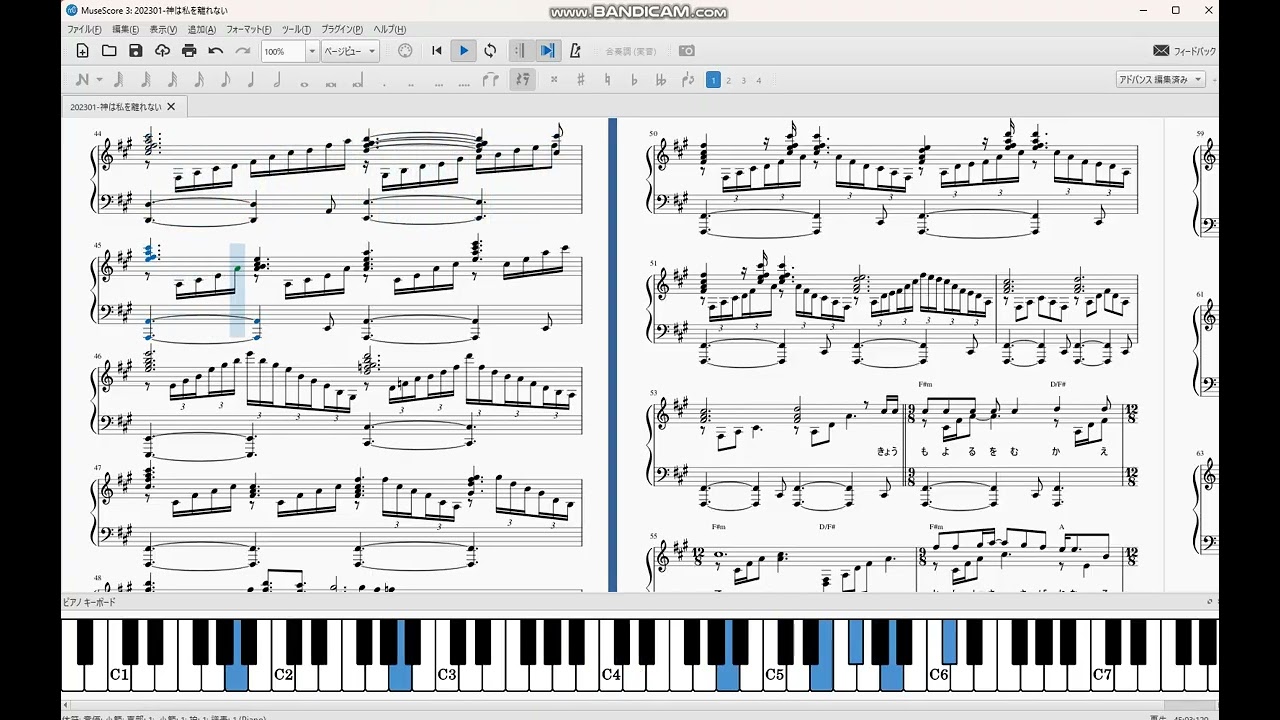Image resolution: width=1280 pixels, height=720 pixels.
Task: Apply natural accidental to the note
Action: pos(607,80)
